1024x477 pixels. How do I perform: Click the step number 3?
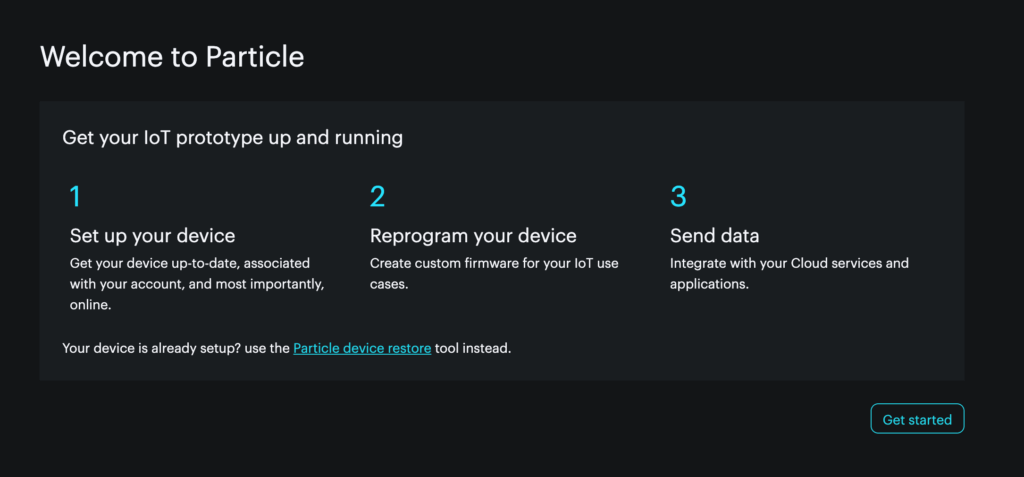(x=678, y=197)
